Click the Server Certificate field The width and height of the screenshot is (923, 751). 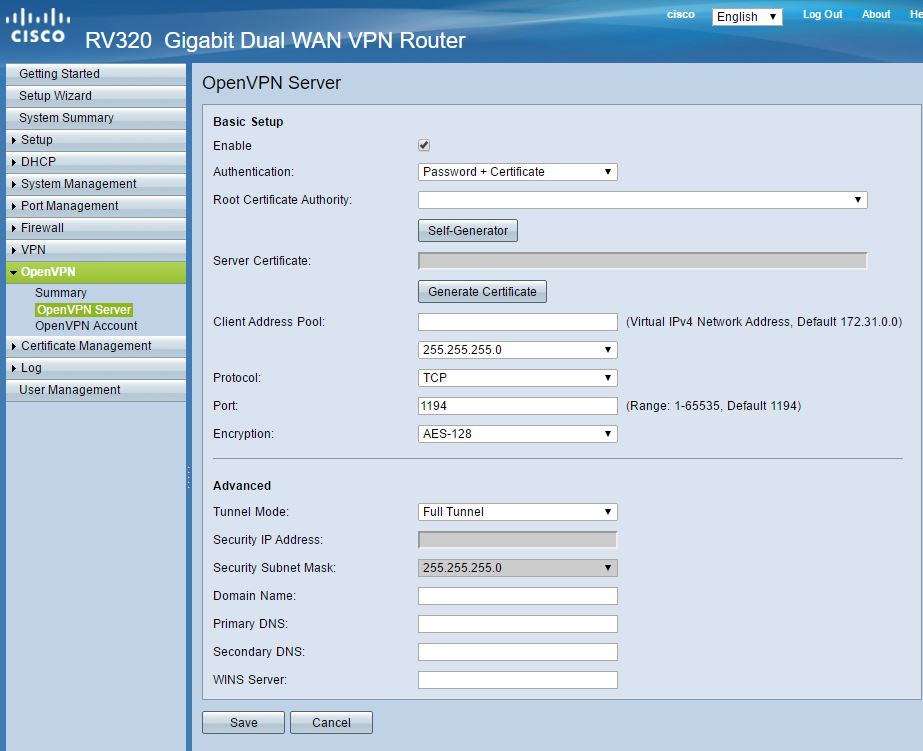click(x=642, y=261)
